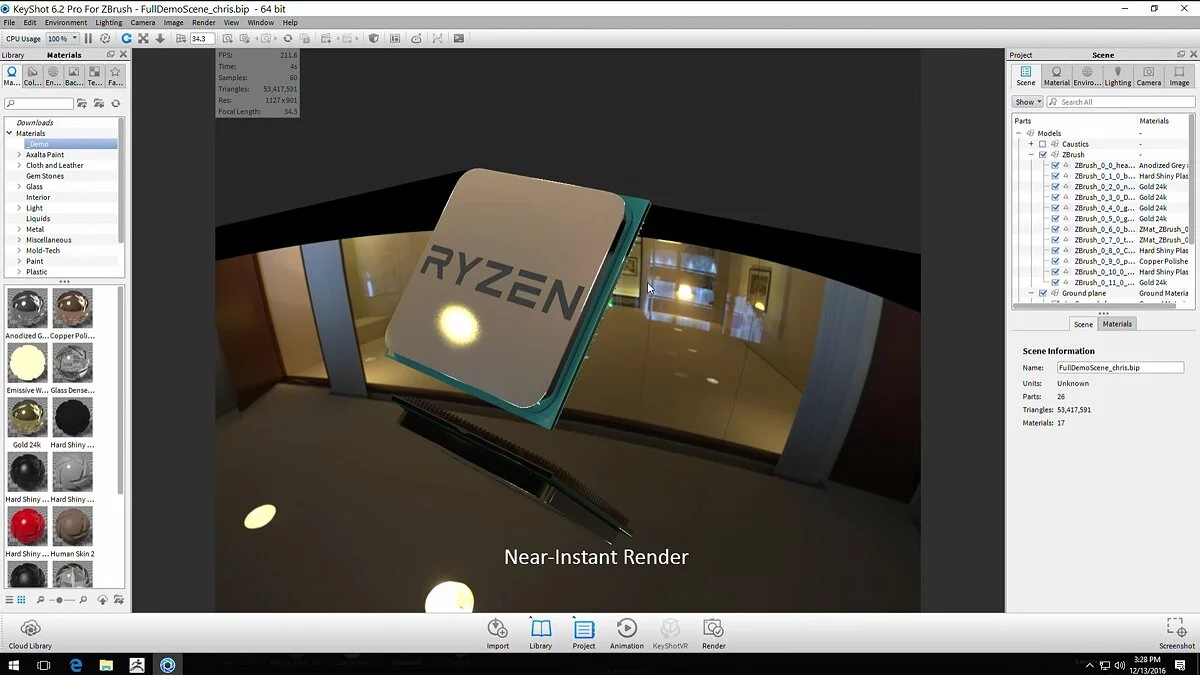Switch to the Materials sub-tab below scene tree
Image resolution: width=1200 pixels, height=675 pixels.
(1117, 324)
